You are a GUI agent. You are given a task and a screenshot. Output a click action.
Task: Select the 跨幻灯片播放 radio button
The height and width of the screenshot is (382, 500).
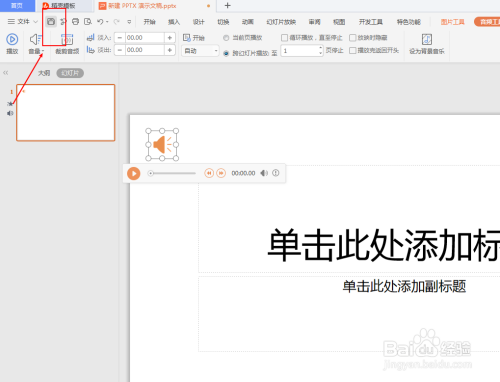pos(226,53)
